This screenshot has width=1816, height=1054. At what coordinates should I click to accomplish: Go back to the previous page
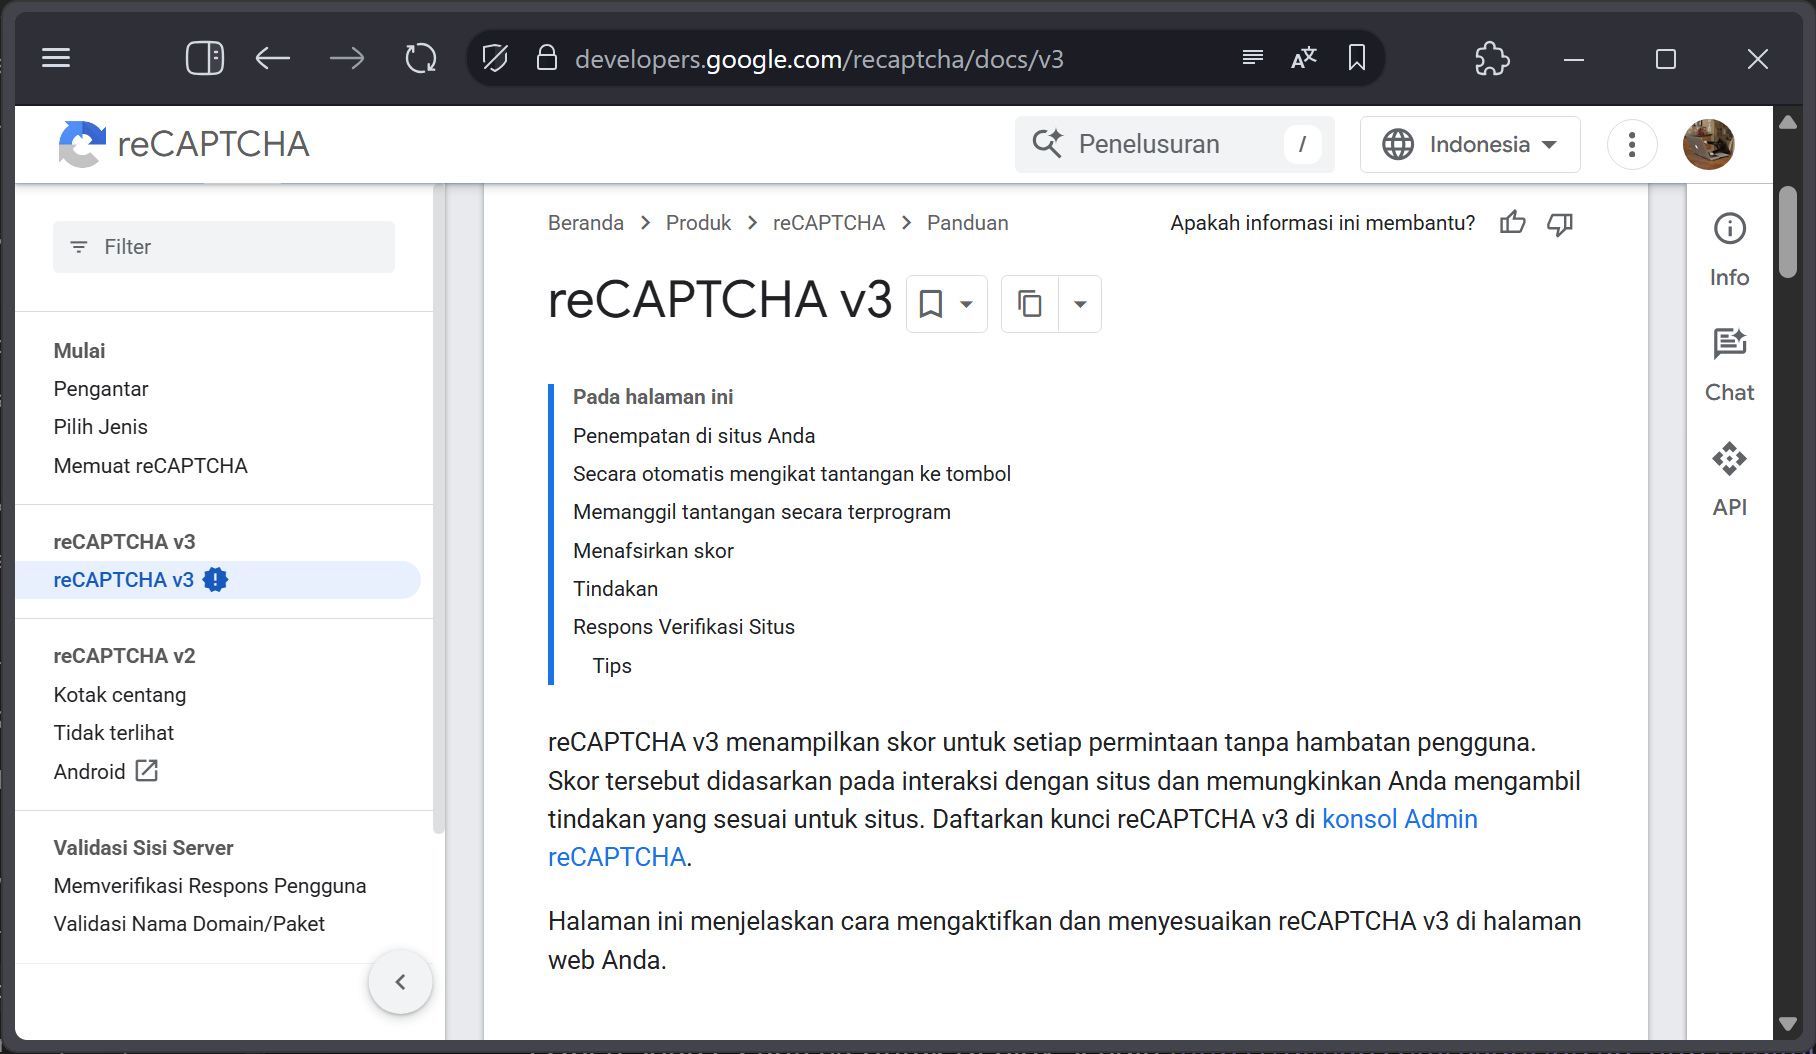click(x=272, y=58)
